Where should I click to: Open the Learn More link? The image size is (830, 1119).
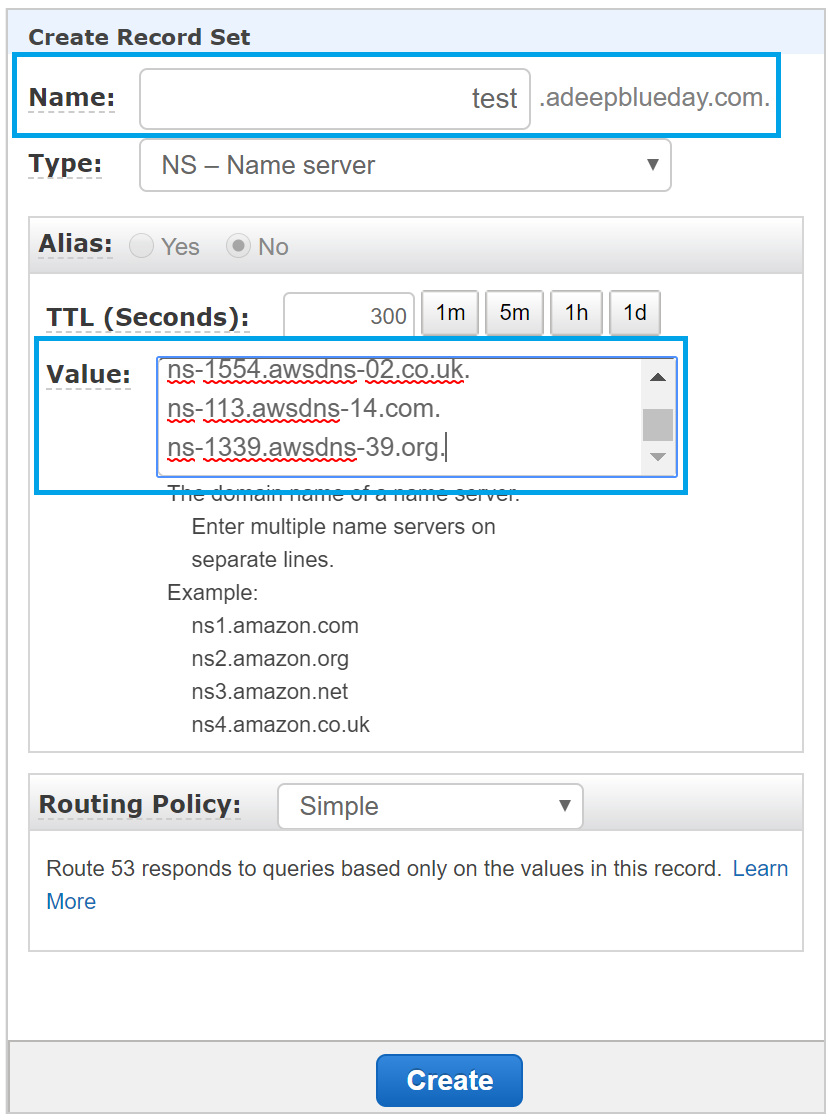pos(761,868)
